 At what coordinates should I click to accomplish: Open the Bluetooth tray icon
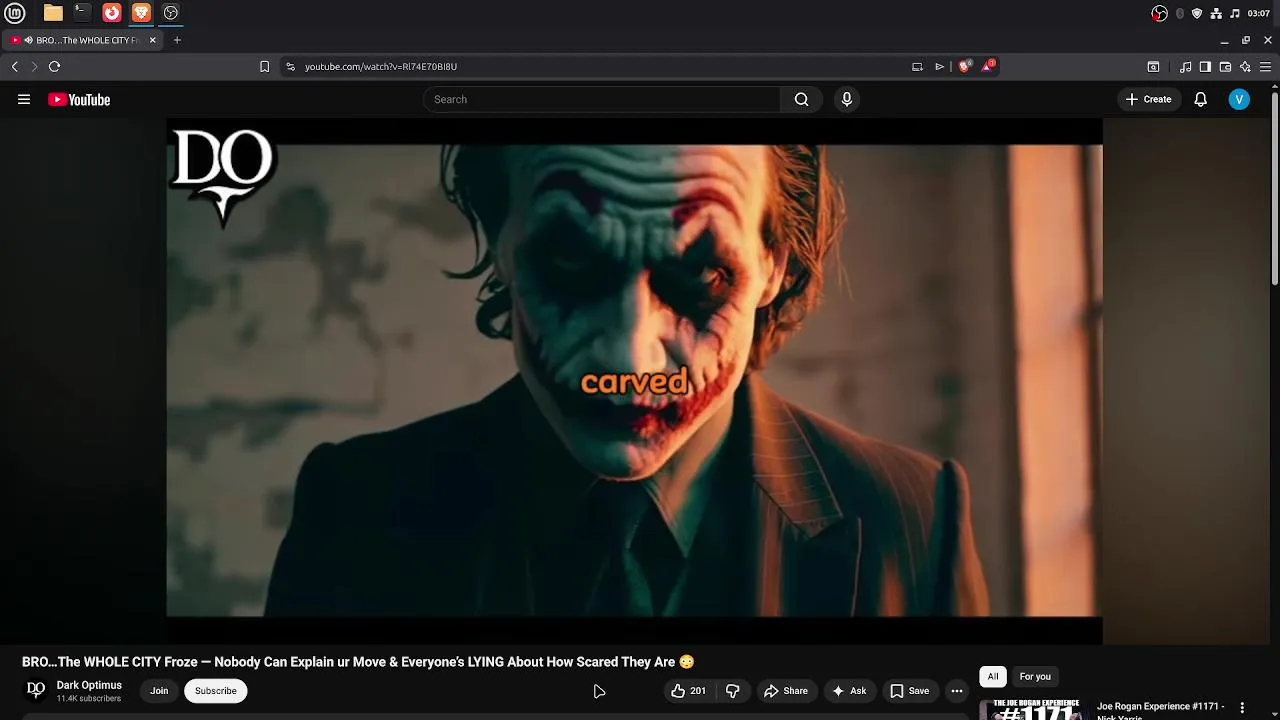[1180, 13]
